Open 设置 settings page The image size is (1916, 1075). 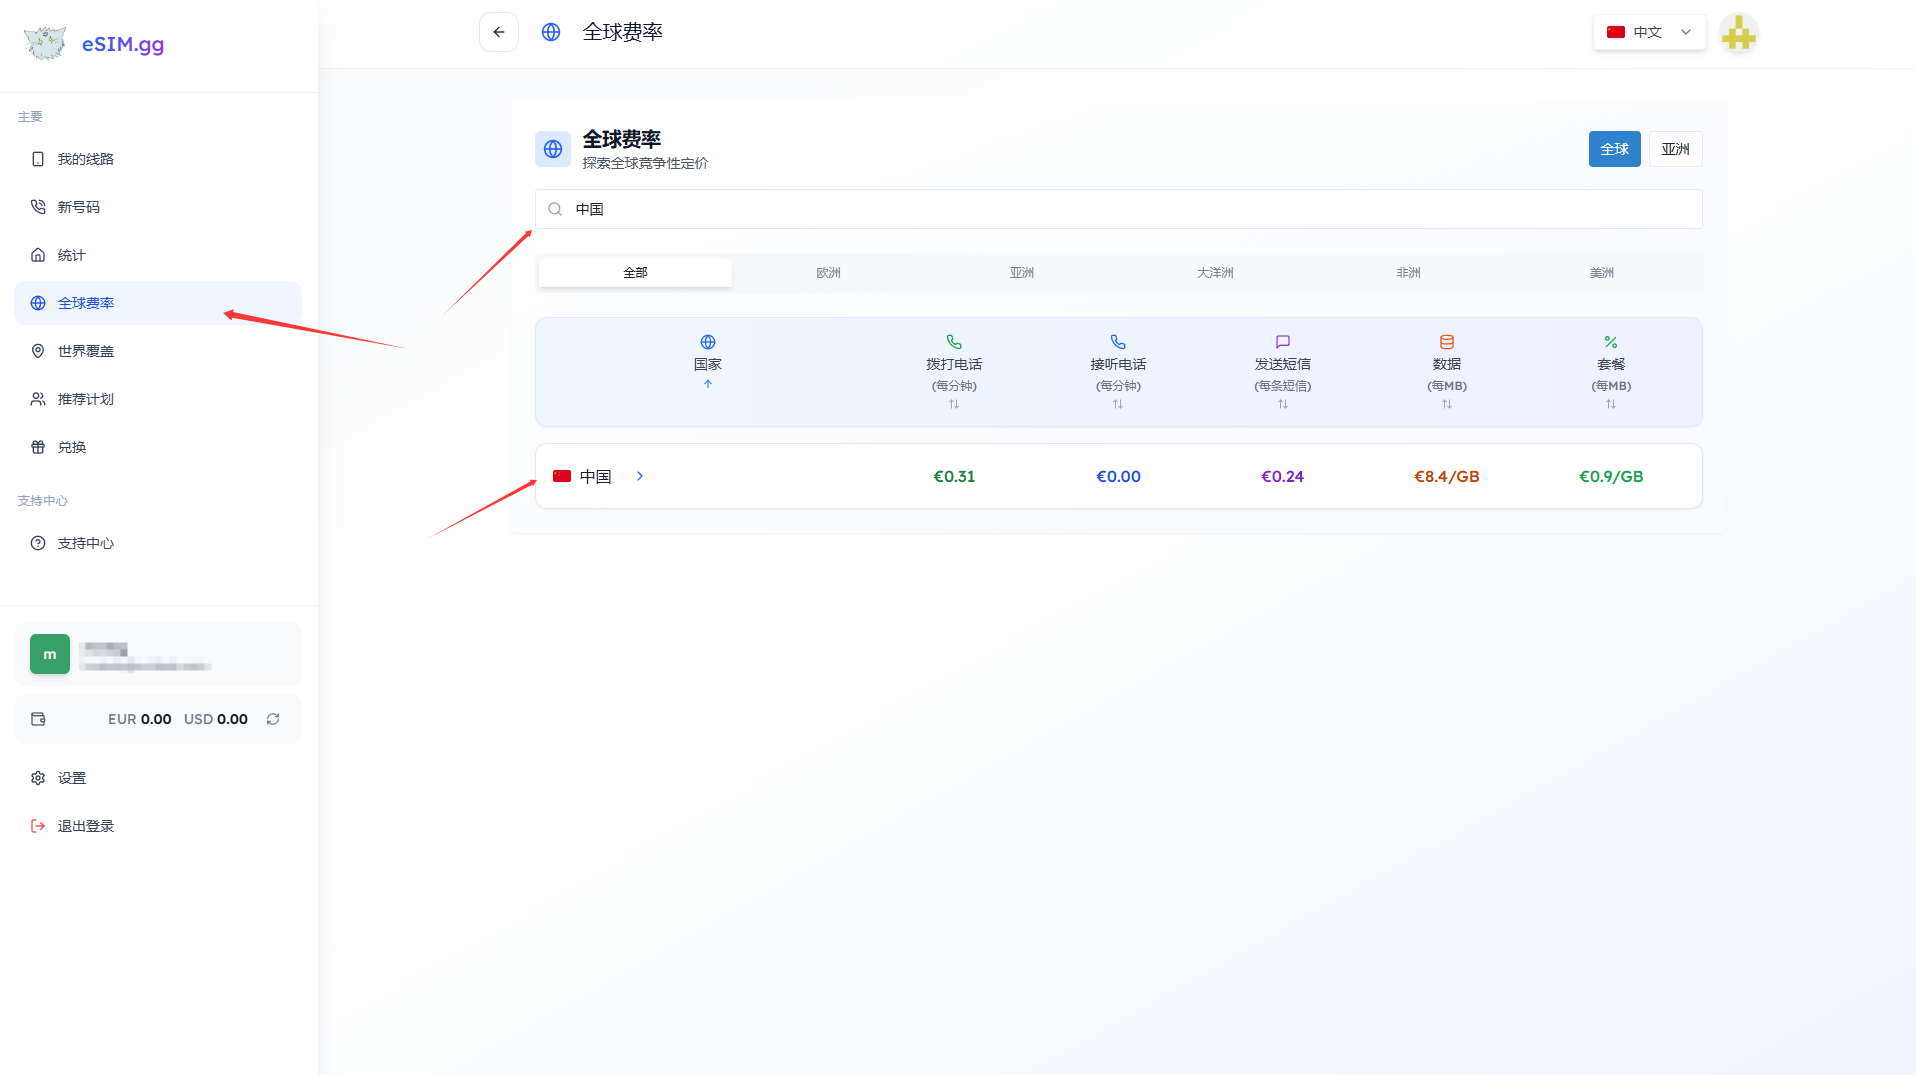pyautogui.click(x=72, y=778)
